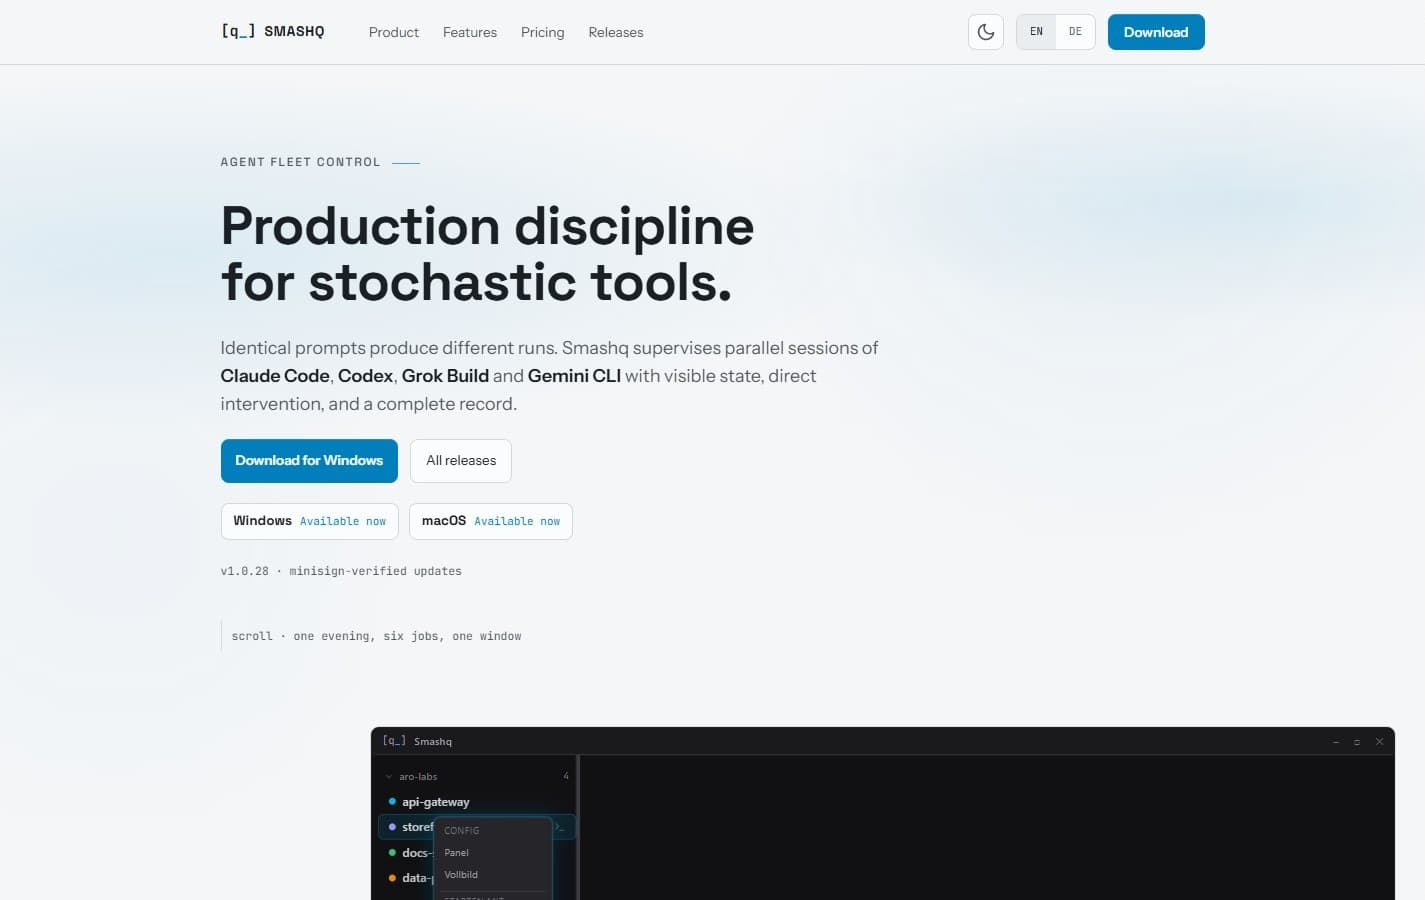Click the Smashq window logo icon
This screenshot has width=1425, height=900.
[394, 741]
